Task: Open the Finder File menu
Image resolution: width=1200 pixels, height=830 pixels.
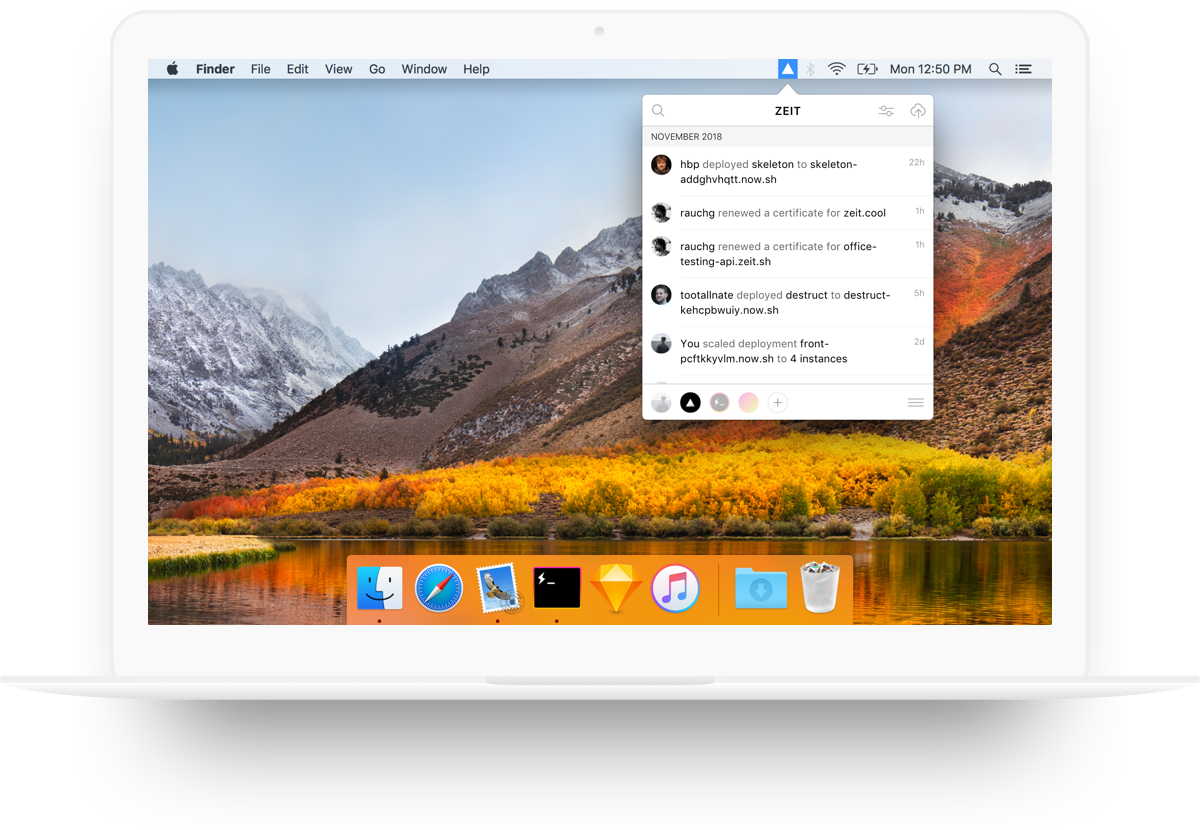Action: [260, 69]
